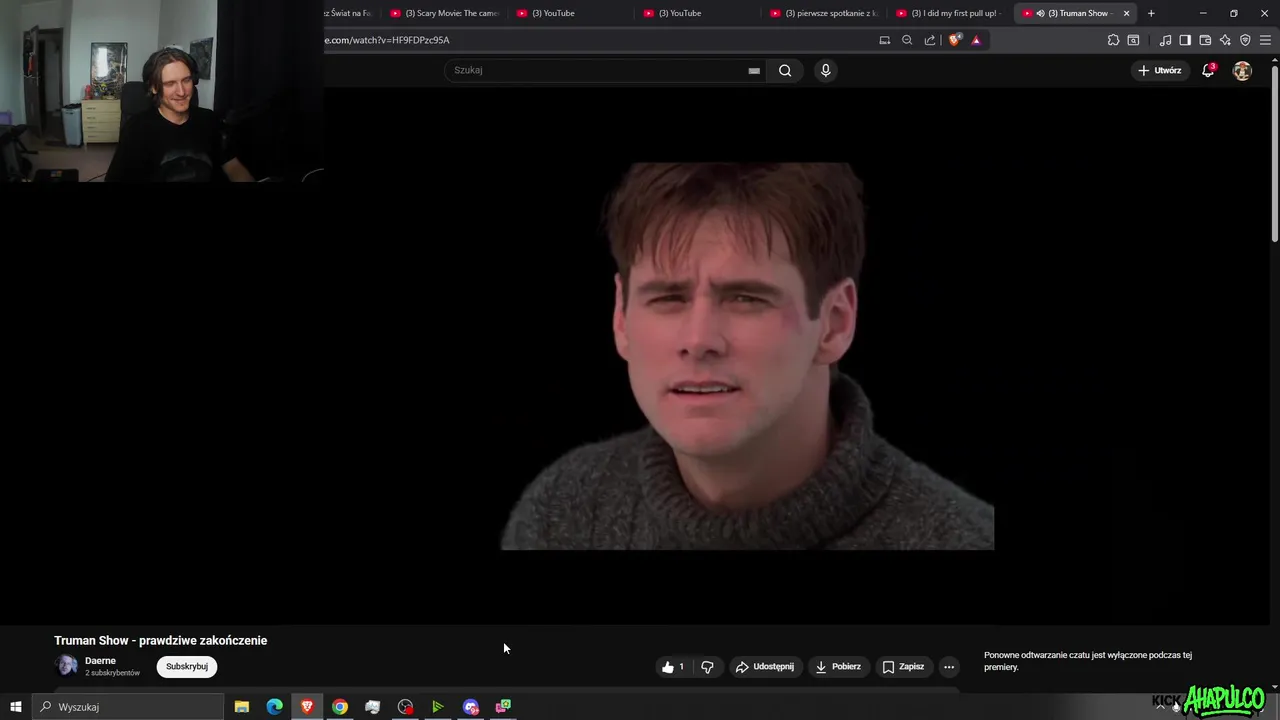The height and width of the screenshot is (720, 1280).
Task: Run YouTube search with magnifier button
Action: point(785,70)
